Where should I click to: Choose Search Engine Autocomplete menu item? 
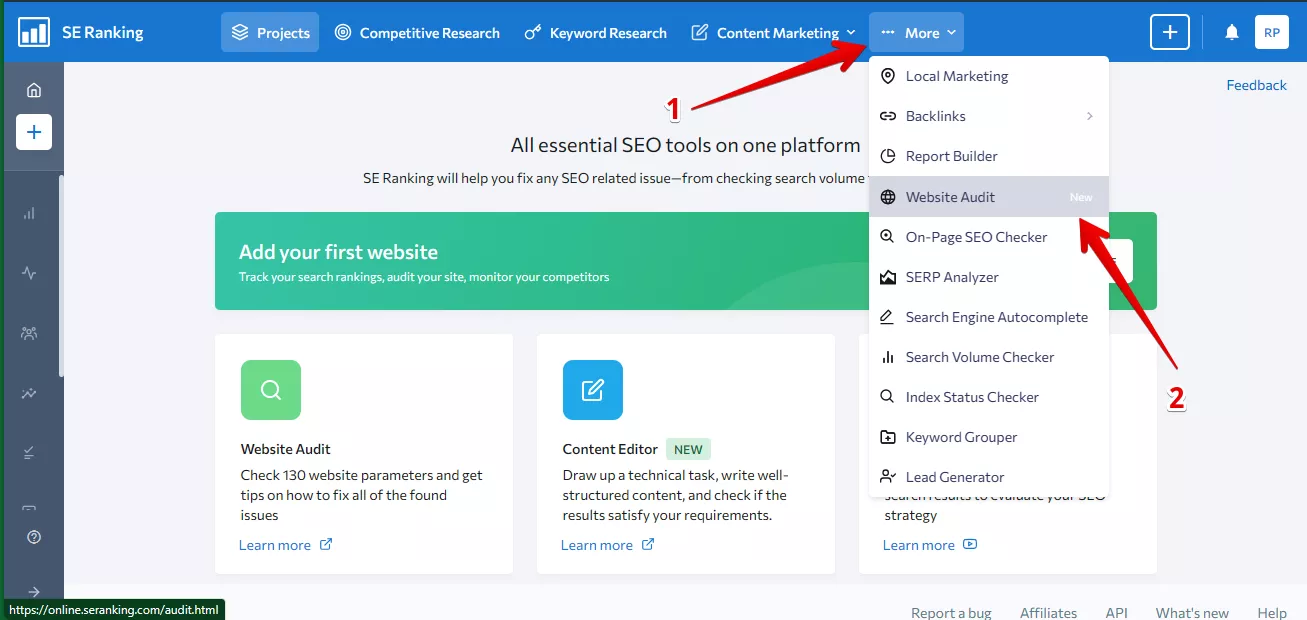pos(989,317)
